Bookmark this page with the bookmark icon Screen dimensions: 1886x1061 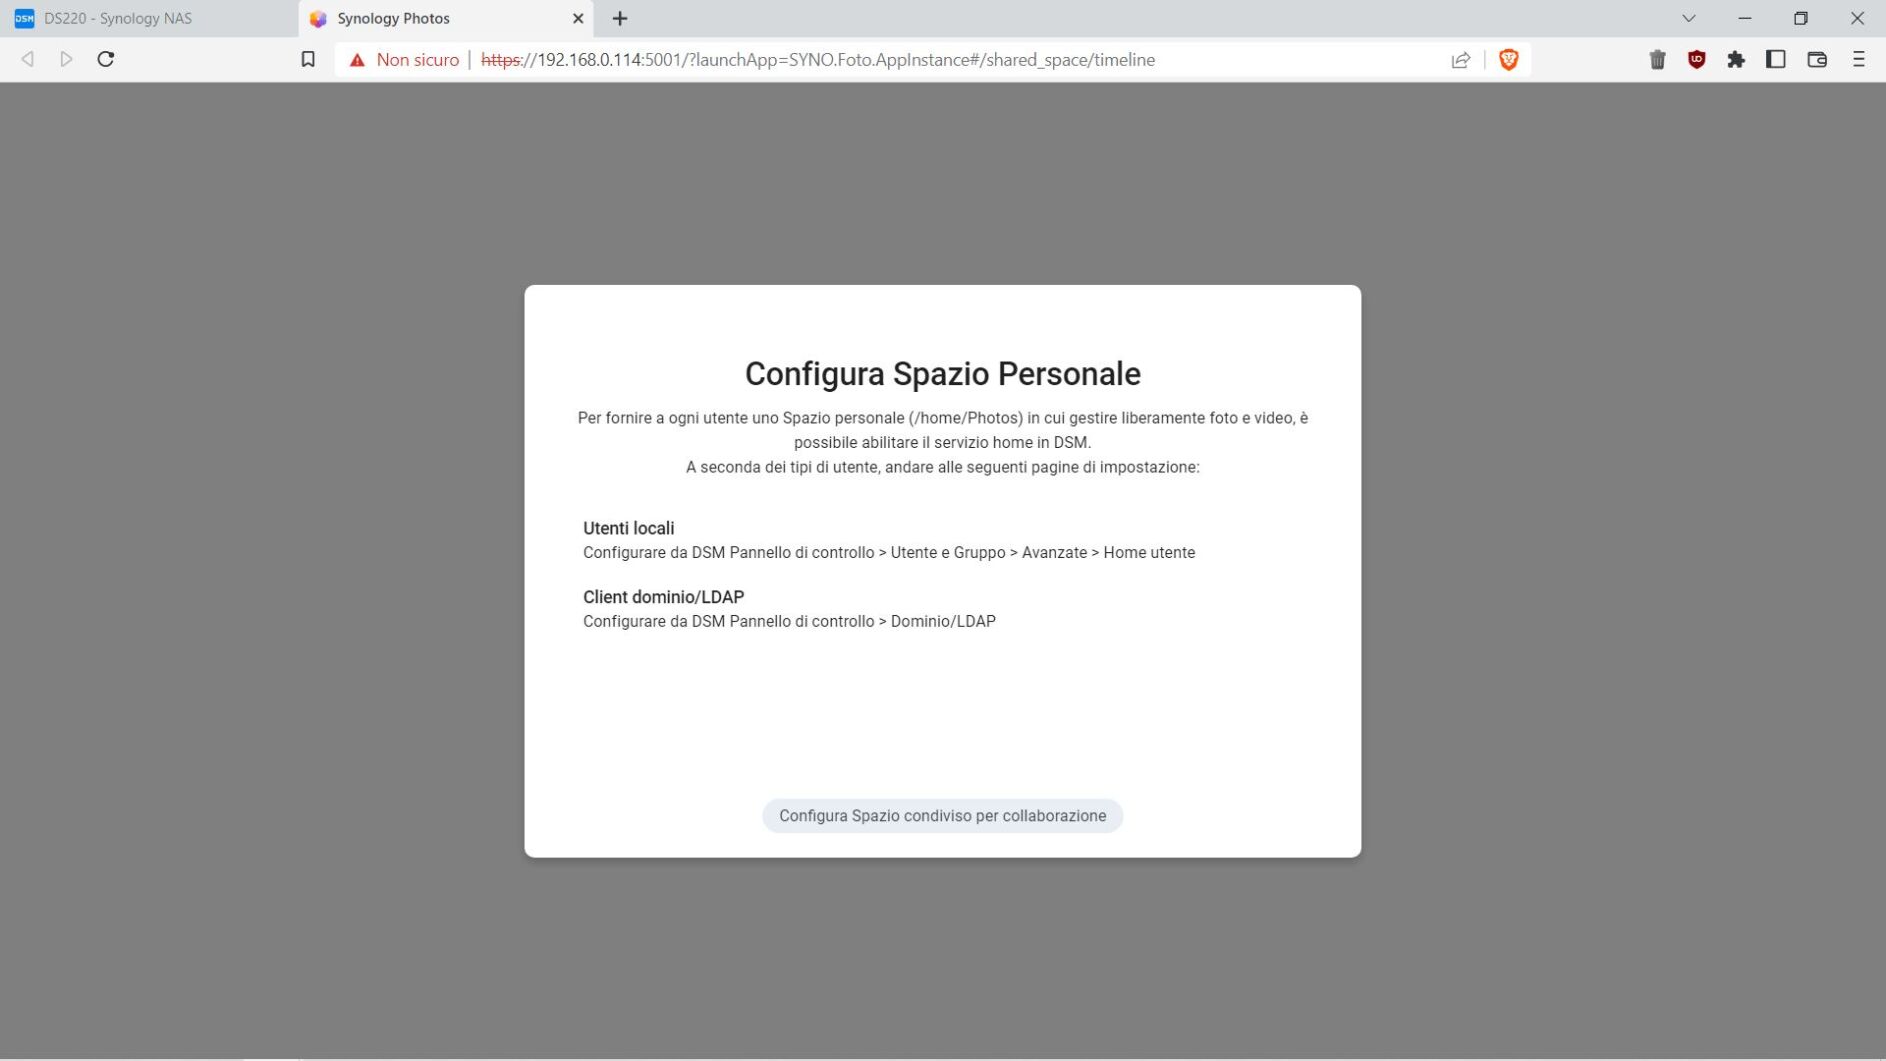click(308, 60)
